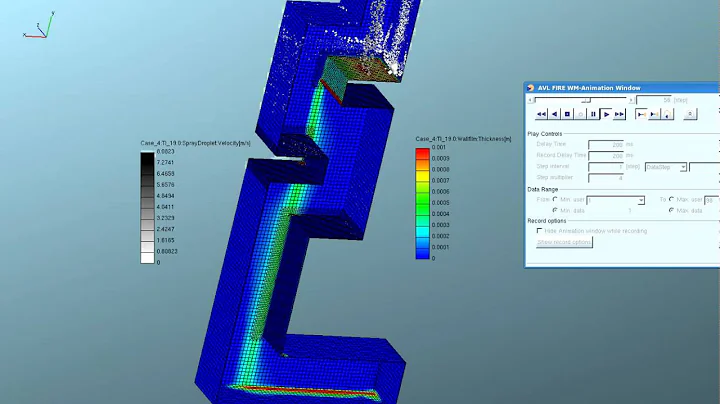
Task: Click the AVL FIRE WM-Animation Window title bar
Action: pos(622,88)
